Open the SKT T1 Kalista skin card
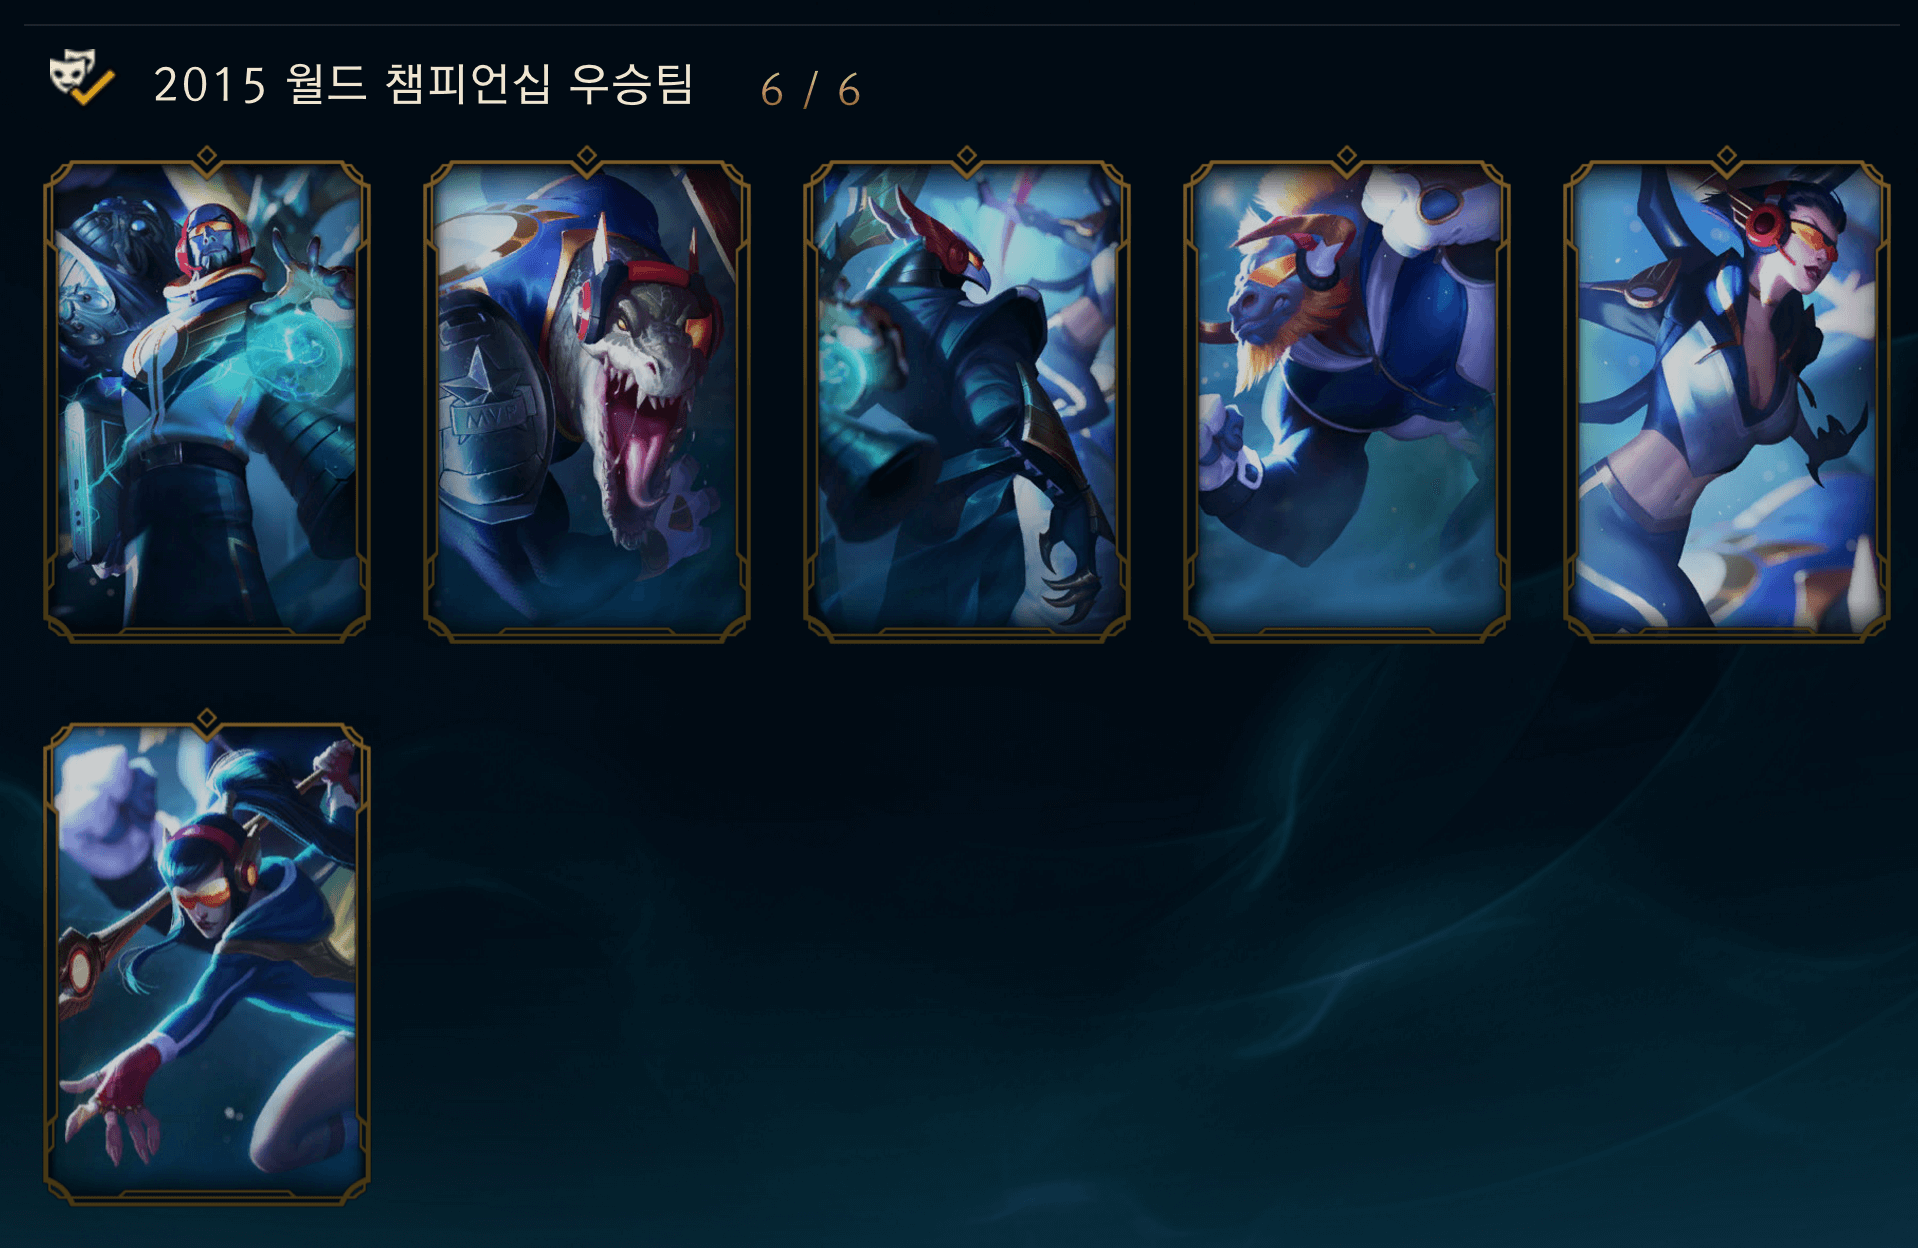The width and height of the screenshot is (1918, 1248). [207, 963]
